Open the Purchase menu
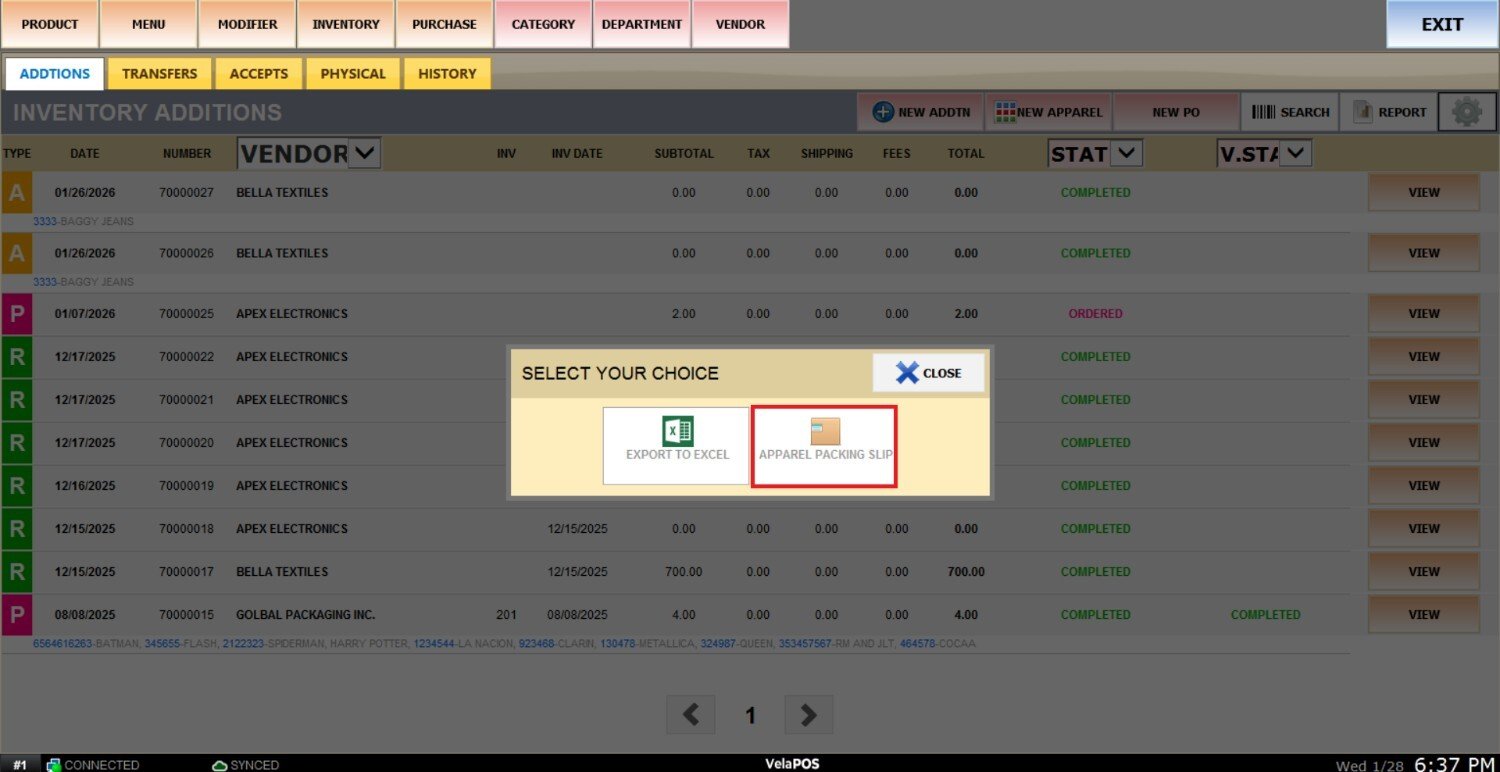 444,24
